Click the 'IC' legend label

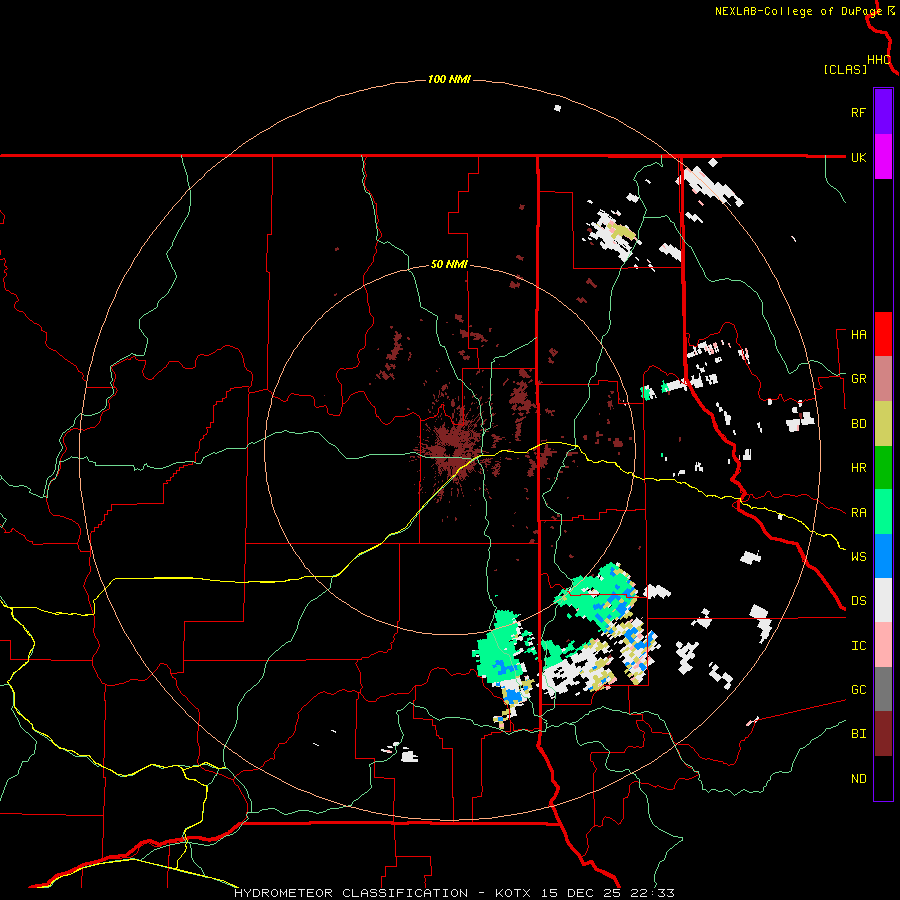pos(859,646)
